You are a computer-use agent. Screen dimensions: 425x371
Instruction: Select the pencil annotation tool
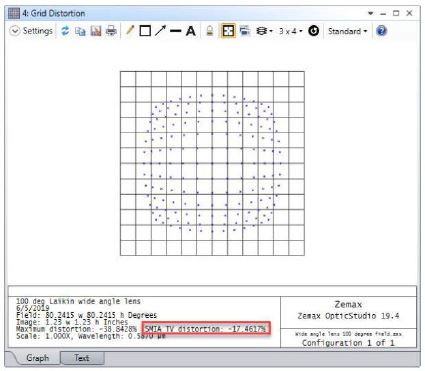click(x=130, y=31)
